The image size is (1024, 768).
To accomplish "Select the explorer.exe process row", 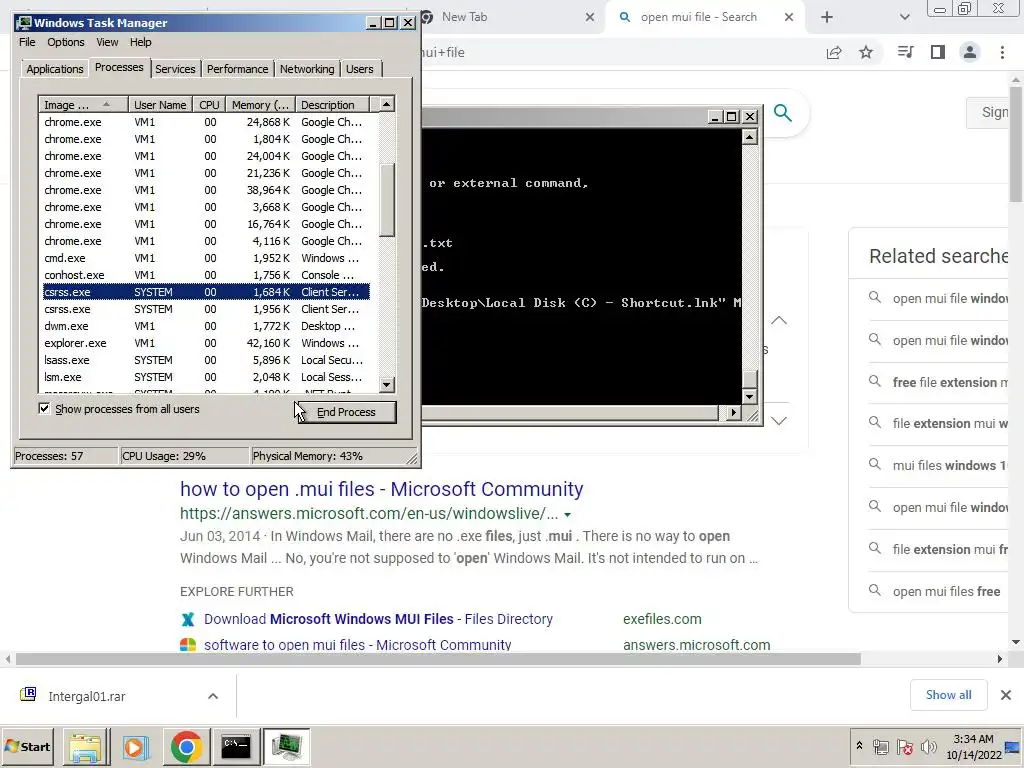I will pyautogui.click(x=206, y=343).
